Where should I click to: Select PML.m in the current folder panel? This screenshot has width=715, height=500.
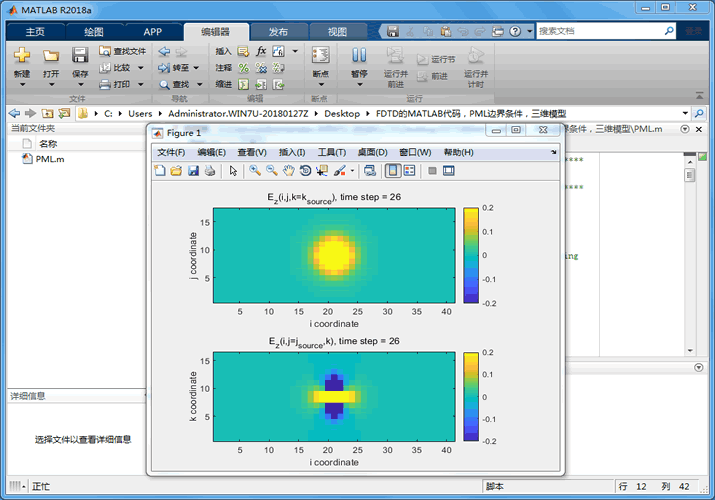50,159
